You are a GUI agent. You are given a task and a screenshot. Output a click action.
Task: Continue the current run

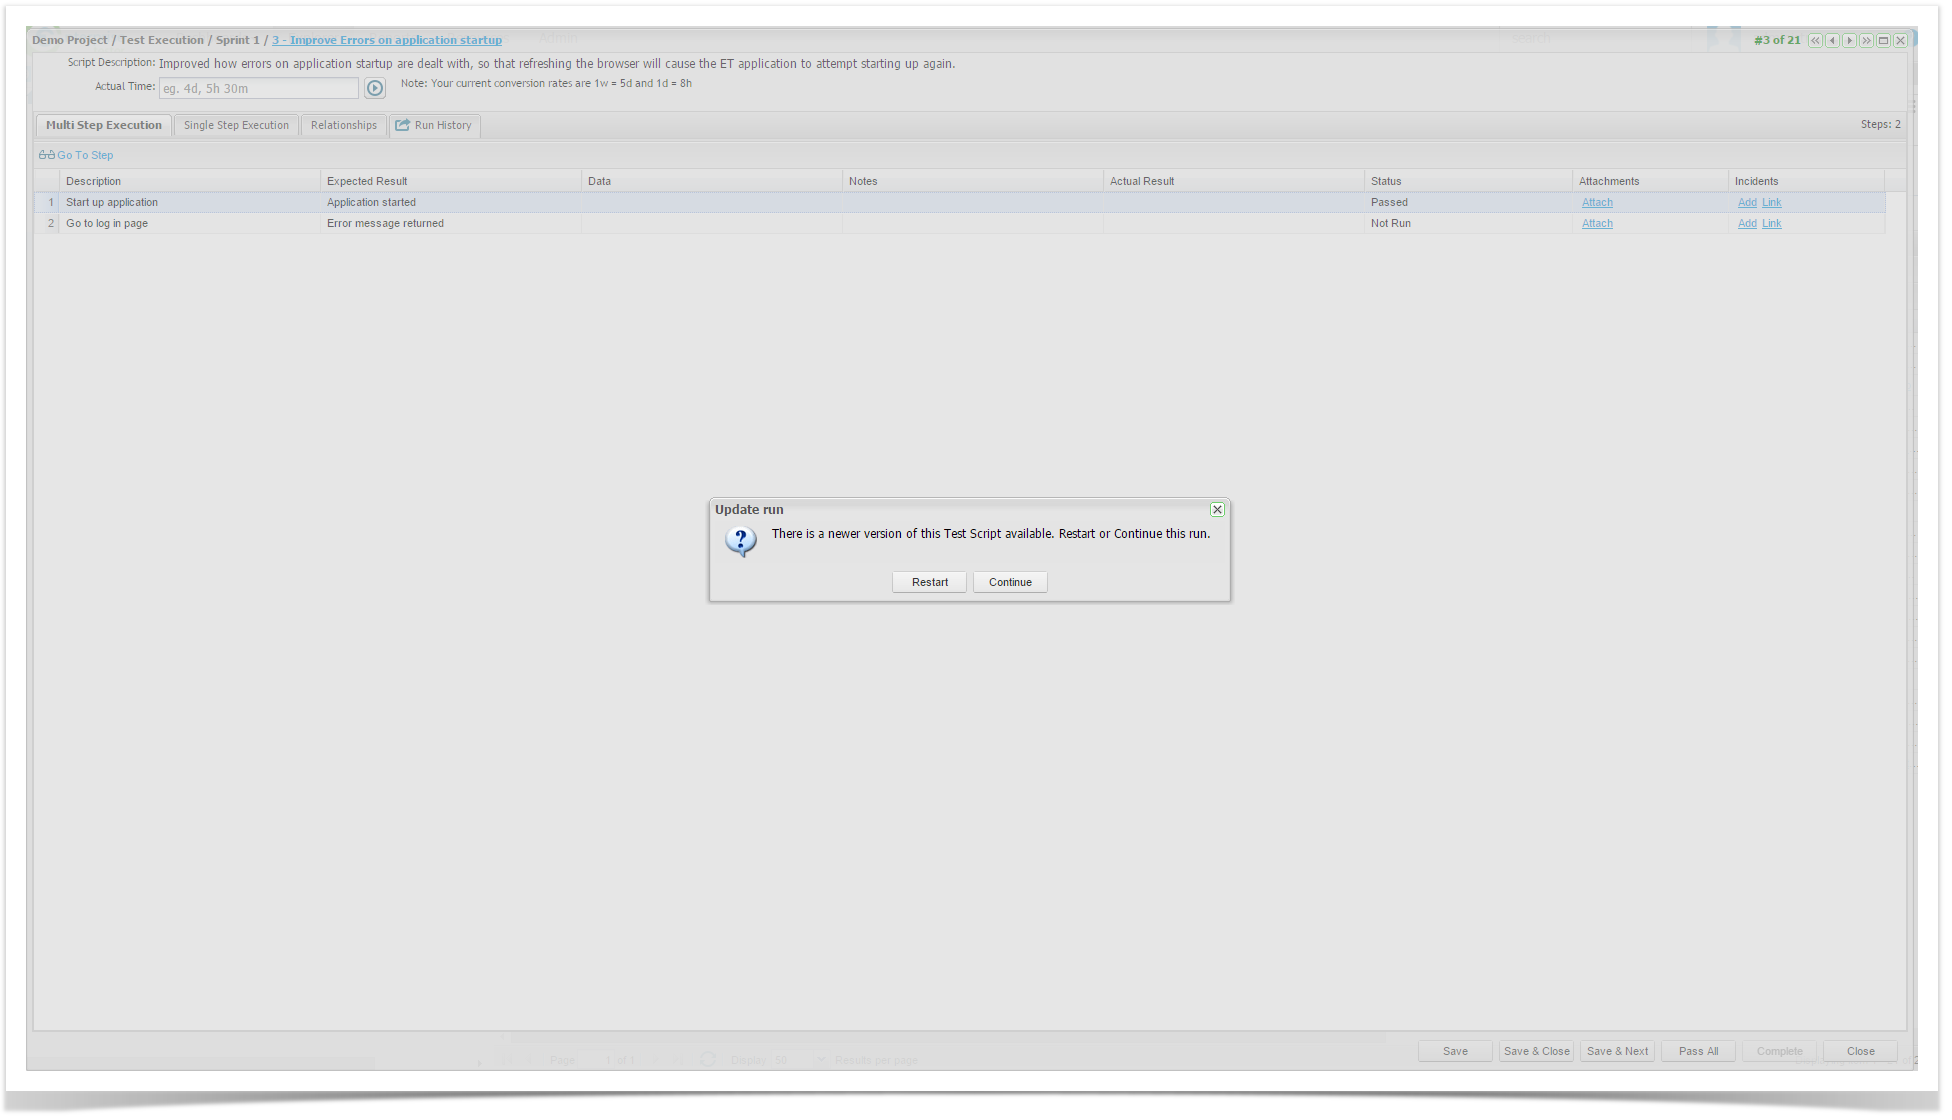click(1010, 582)
